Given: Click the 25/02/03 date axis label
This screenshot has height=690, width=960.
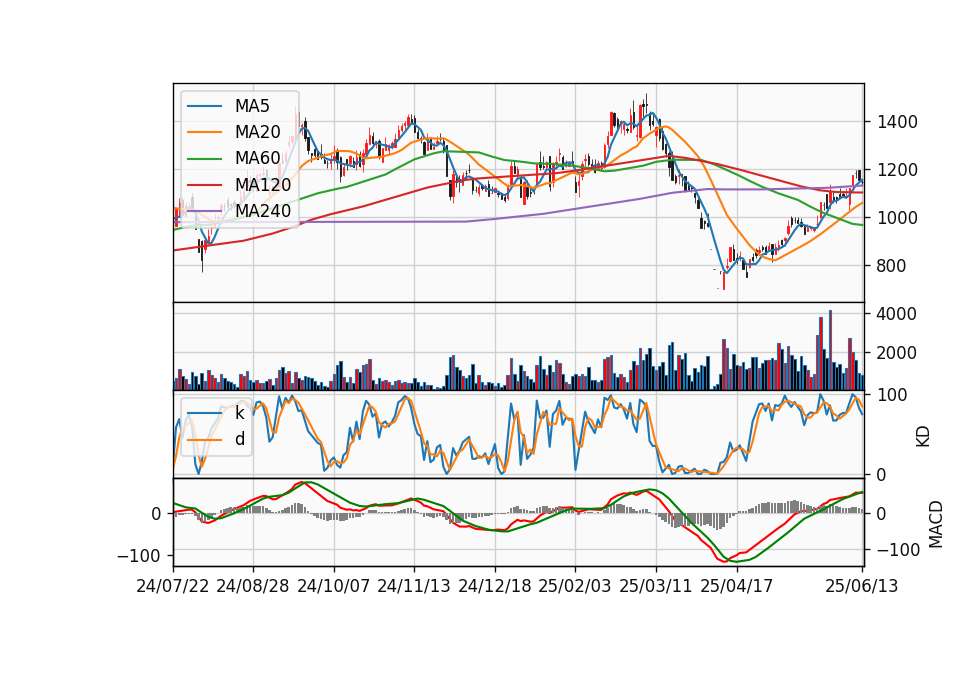Looking at the screenshot, I should (575, 586).
